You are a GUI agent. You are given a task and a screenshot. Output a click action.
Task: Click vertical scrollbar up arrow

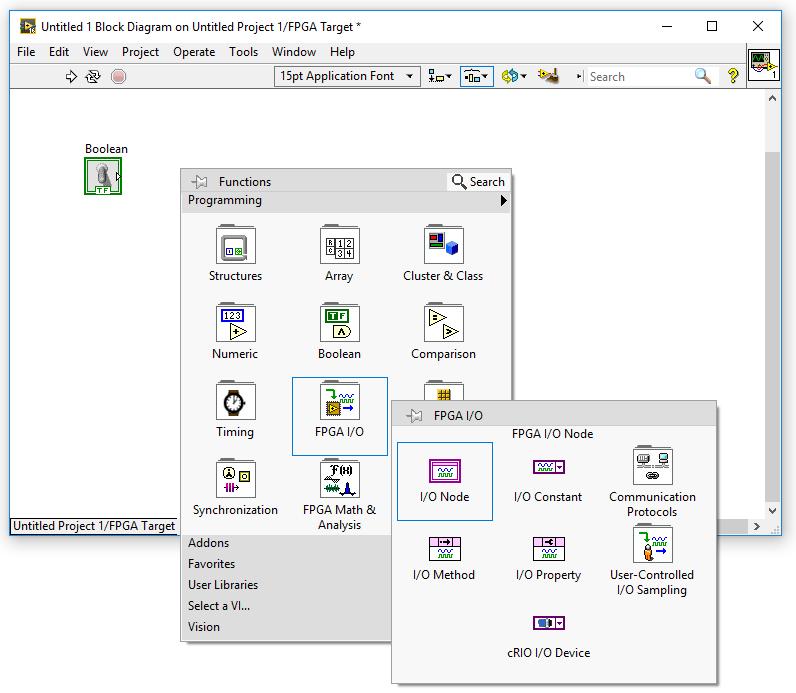pyautogui.click(x=773, y=98)
